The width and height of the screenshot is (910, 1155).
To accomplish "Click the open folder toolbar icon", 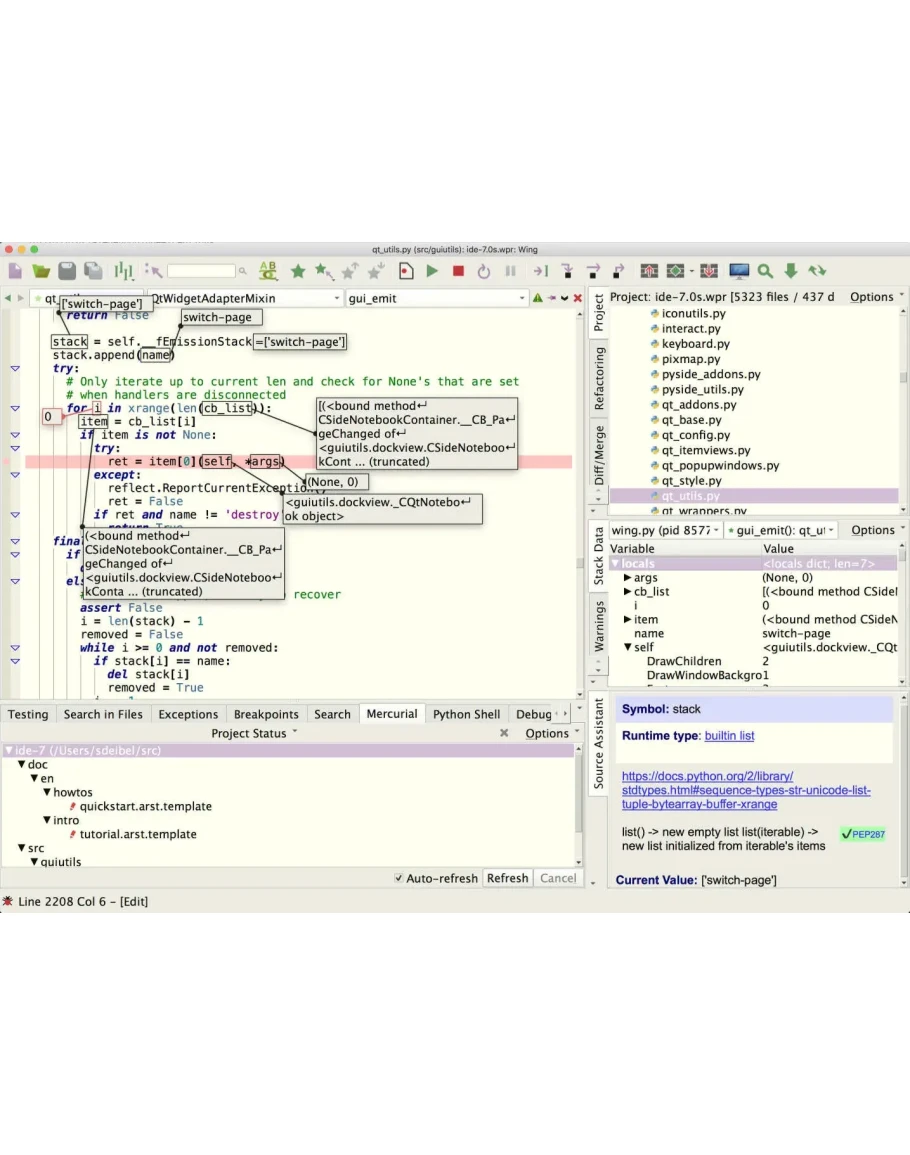I will (x=41, y=271).
